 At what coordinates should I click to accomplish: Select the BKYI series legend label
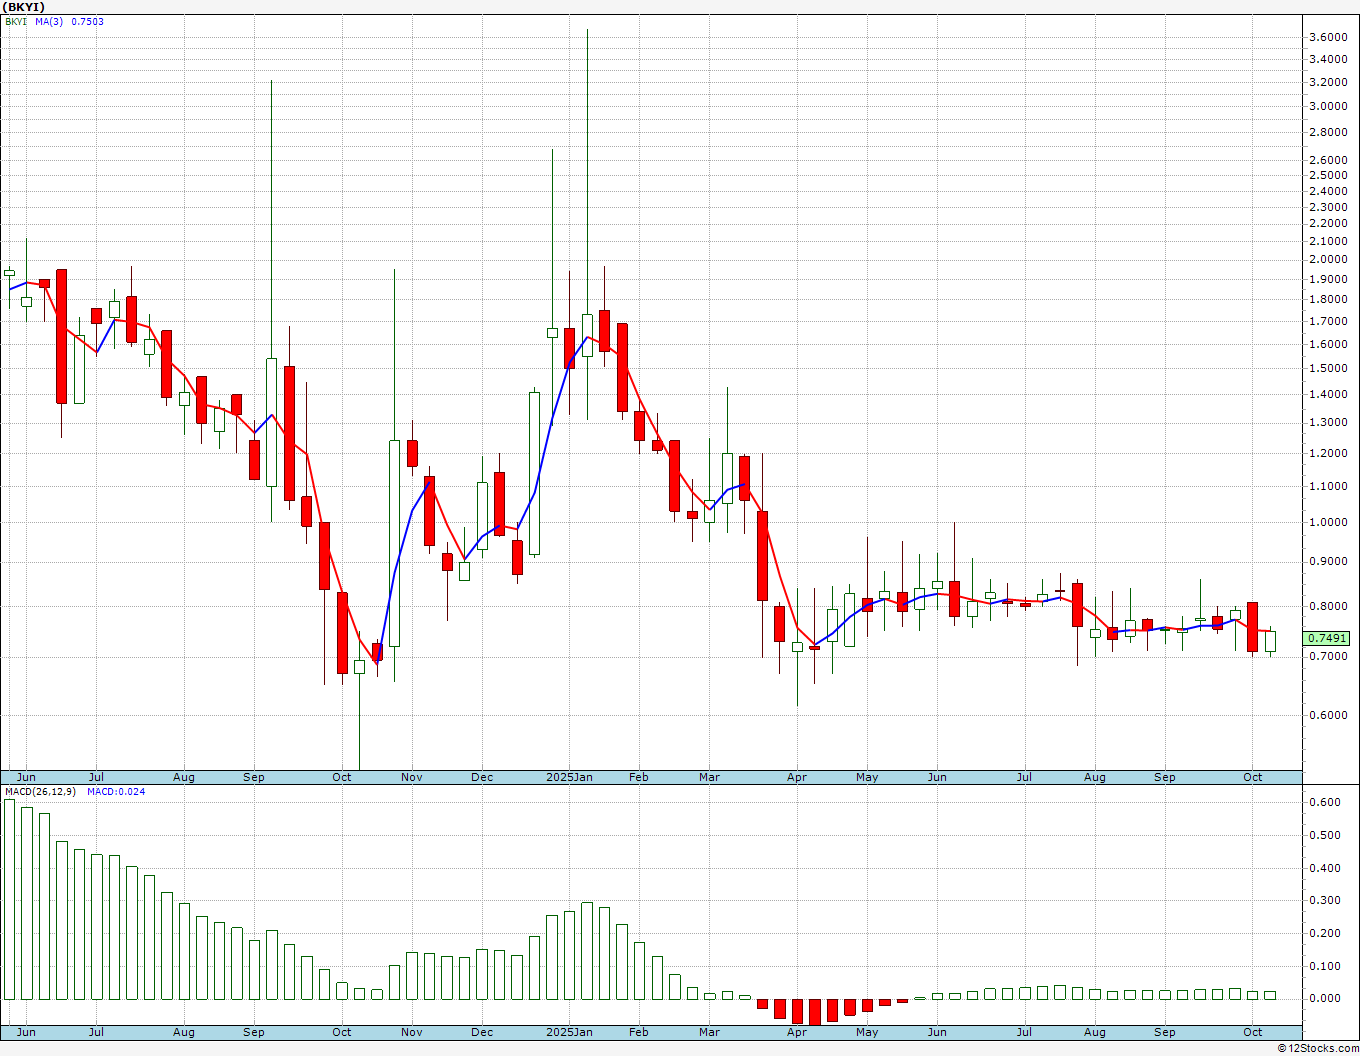17,21
